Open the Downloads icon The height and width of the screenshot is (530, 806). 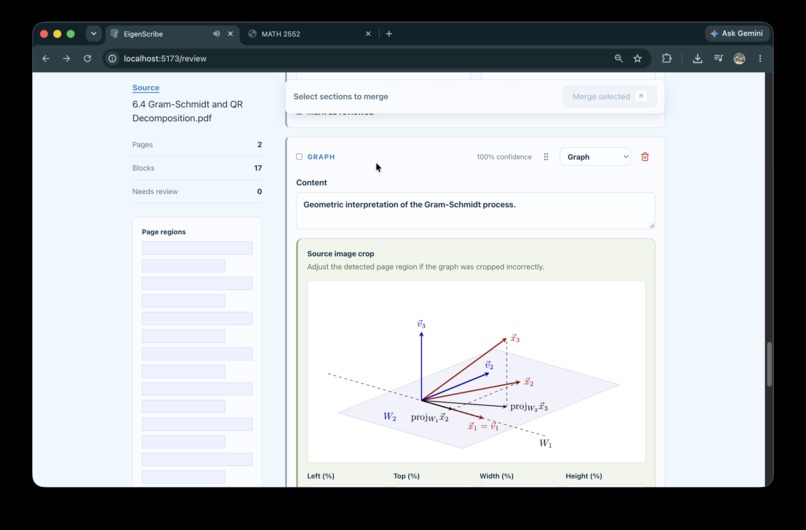697,59
